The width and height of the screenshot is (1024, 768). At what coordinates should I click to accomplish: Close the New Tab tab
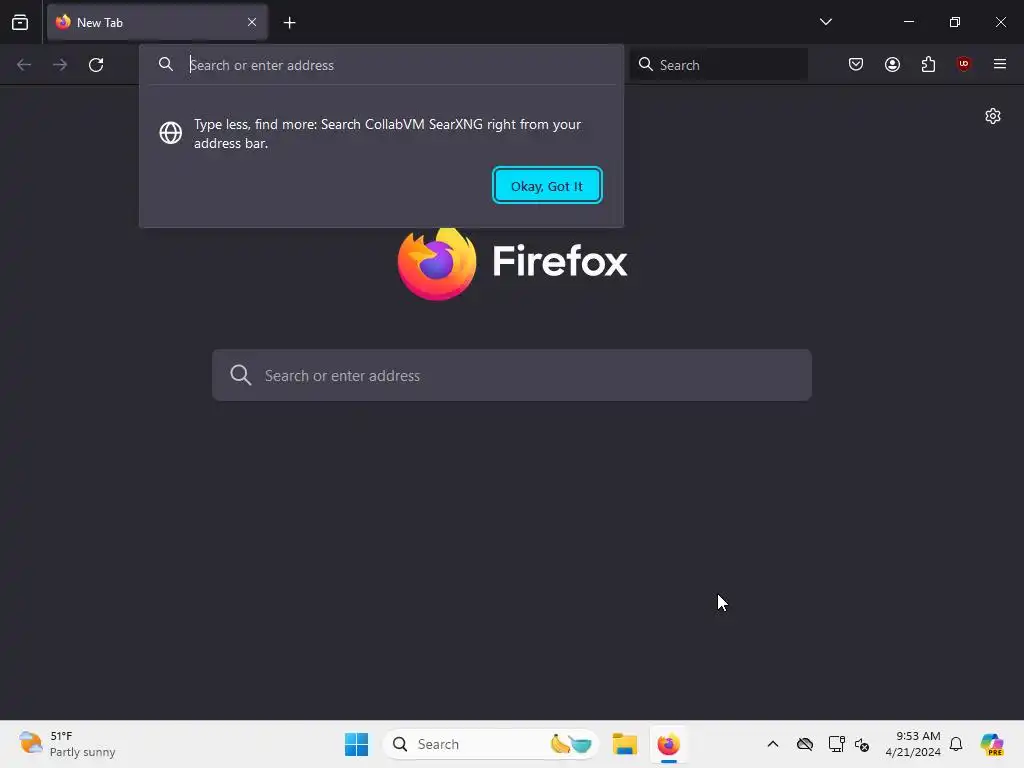(x=251, y=22)
